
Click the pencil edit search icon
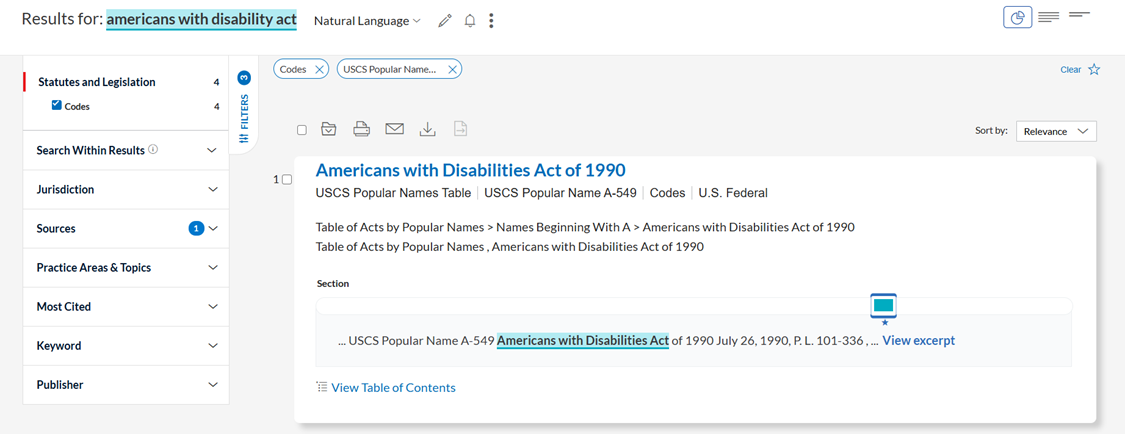click(445, 22)
